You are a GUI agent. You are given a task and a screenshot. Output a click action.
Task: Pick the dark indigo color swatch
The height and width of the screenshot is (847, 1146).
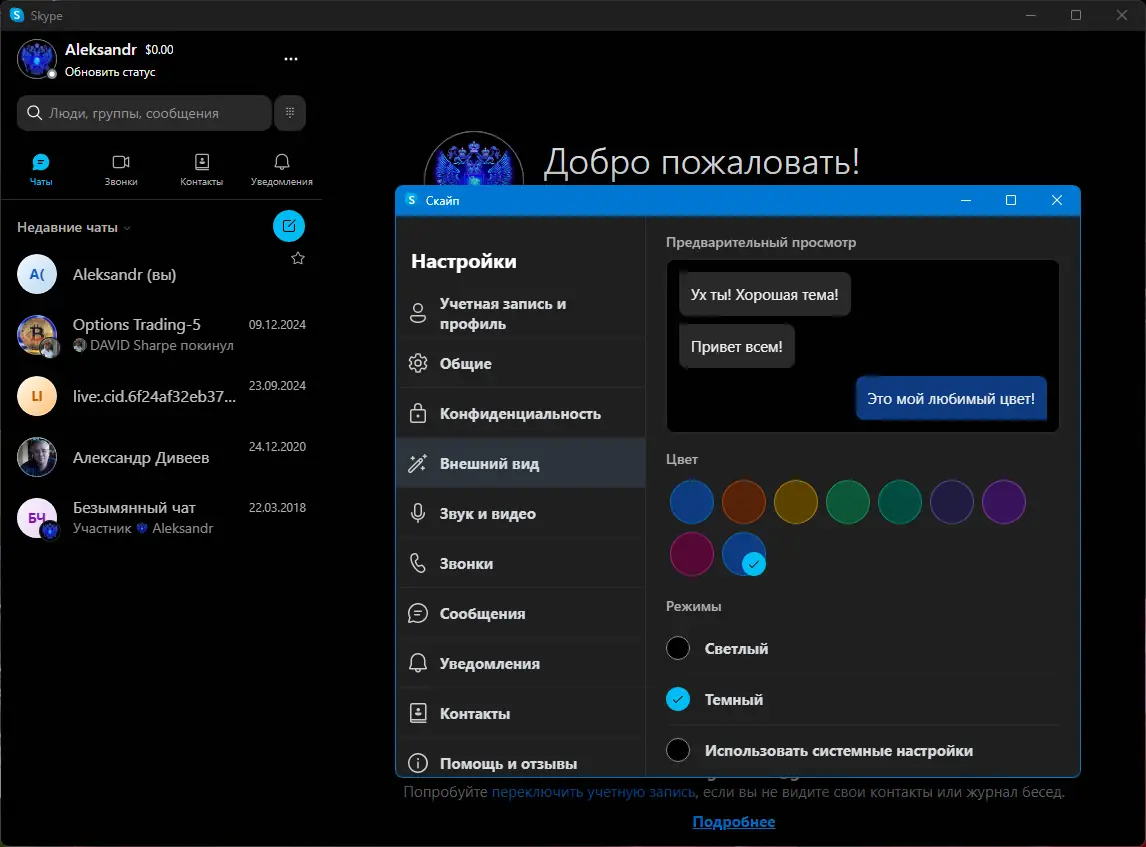click(952, 502)
